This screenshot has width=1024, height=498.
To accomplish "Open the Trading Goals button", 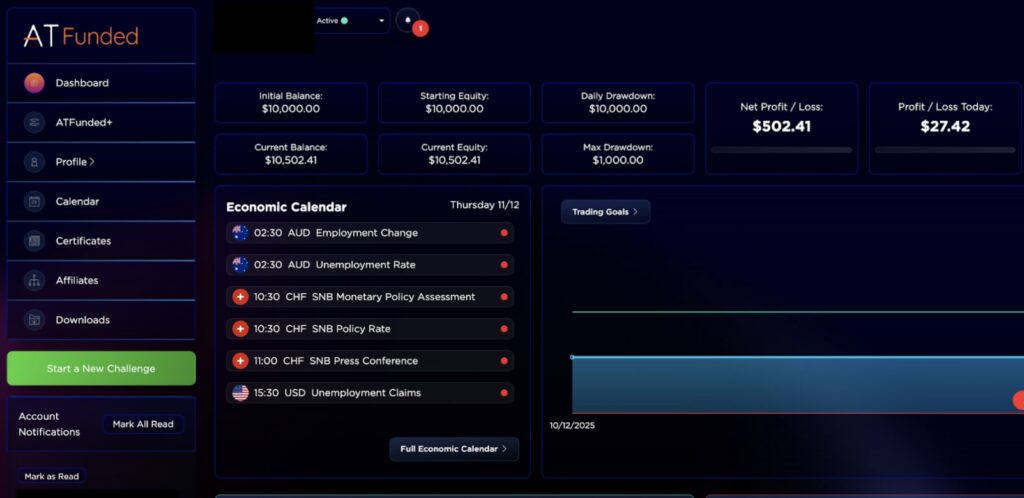I will [x=605, y=212].
